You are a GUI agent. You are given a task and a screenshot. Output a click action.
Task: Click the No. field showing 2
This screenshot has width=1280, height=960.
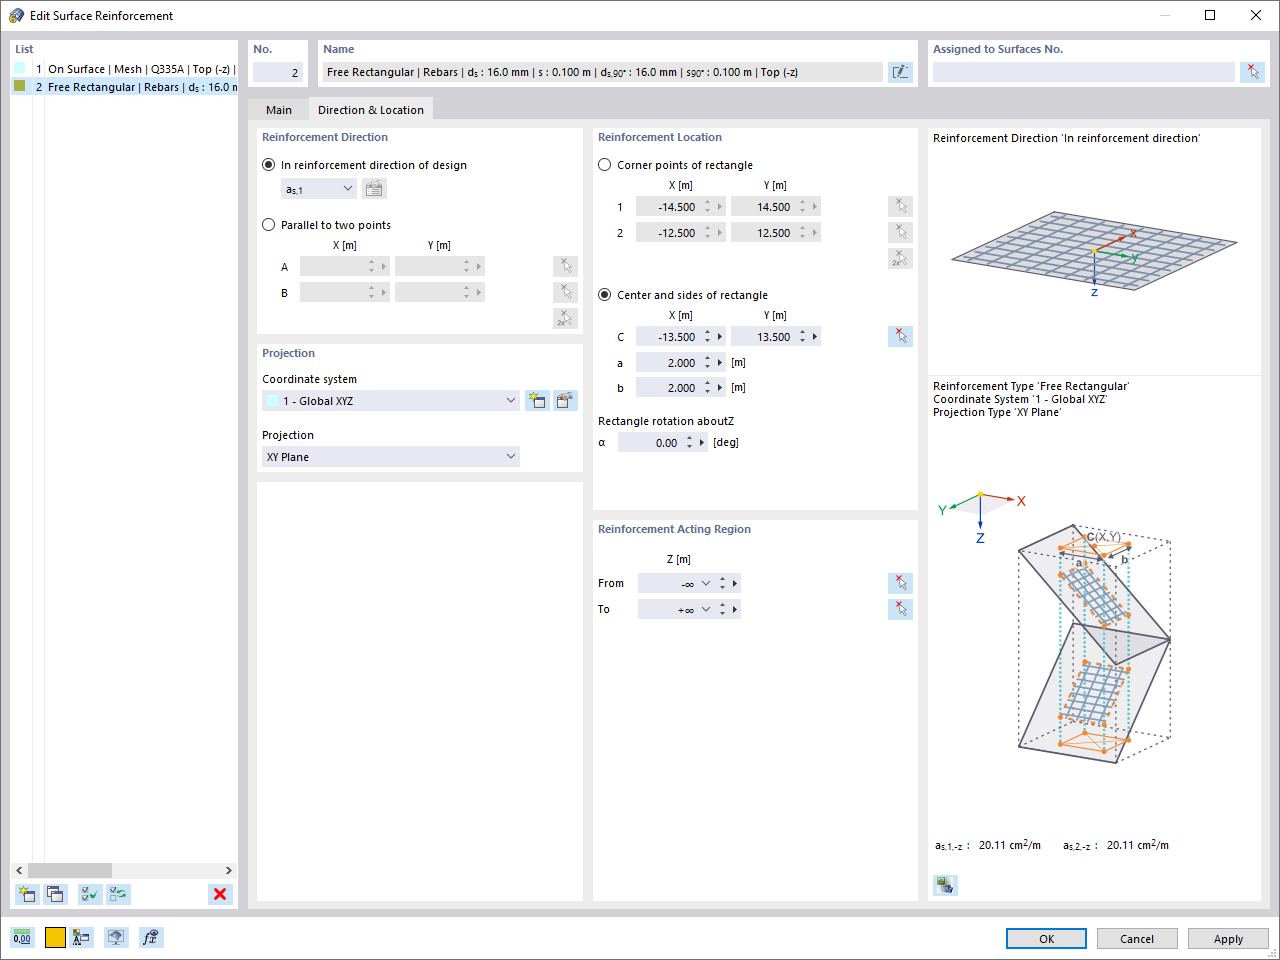point(278,72)
